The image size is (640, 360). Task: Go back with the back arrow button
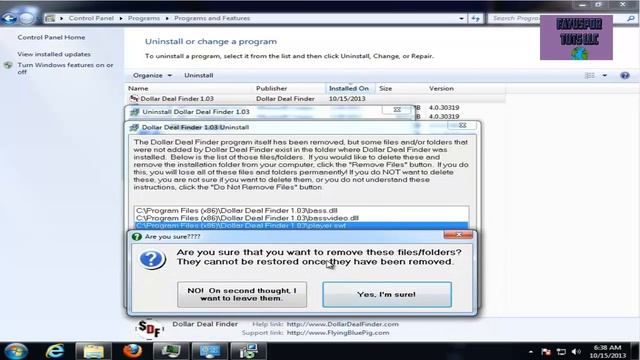(9, 18)
